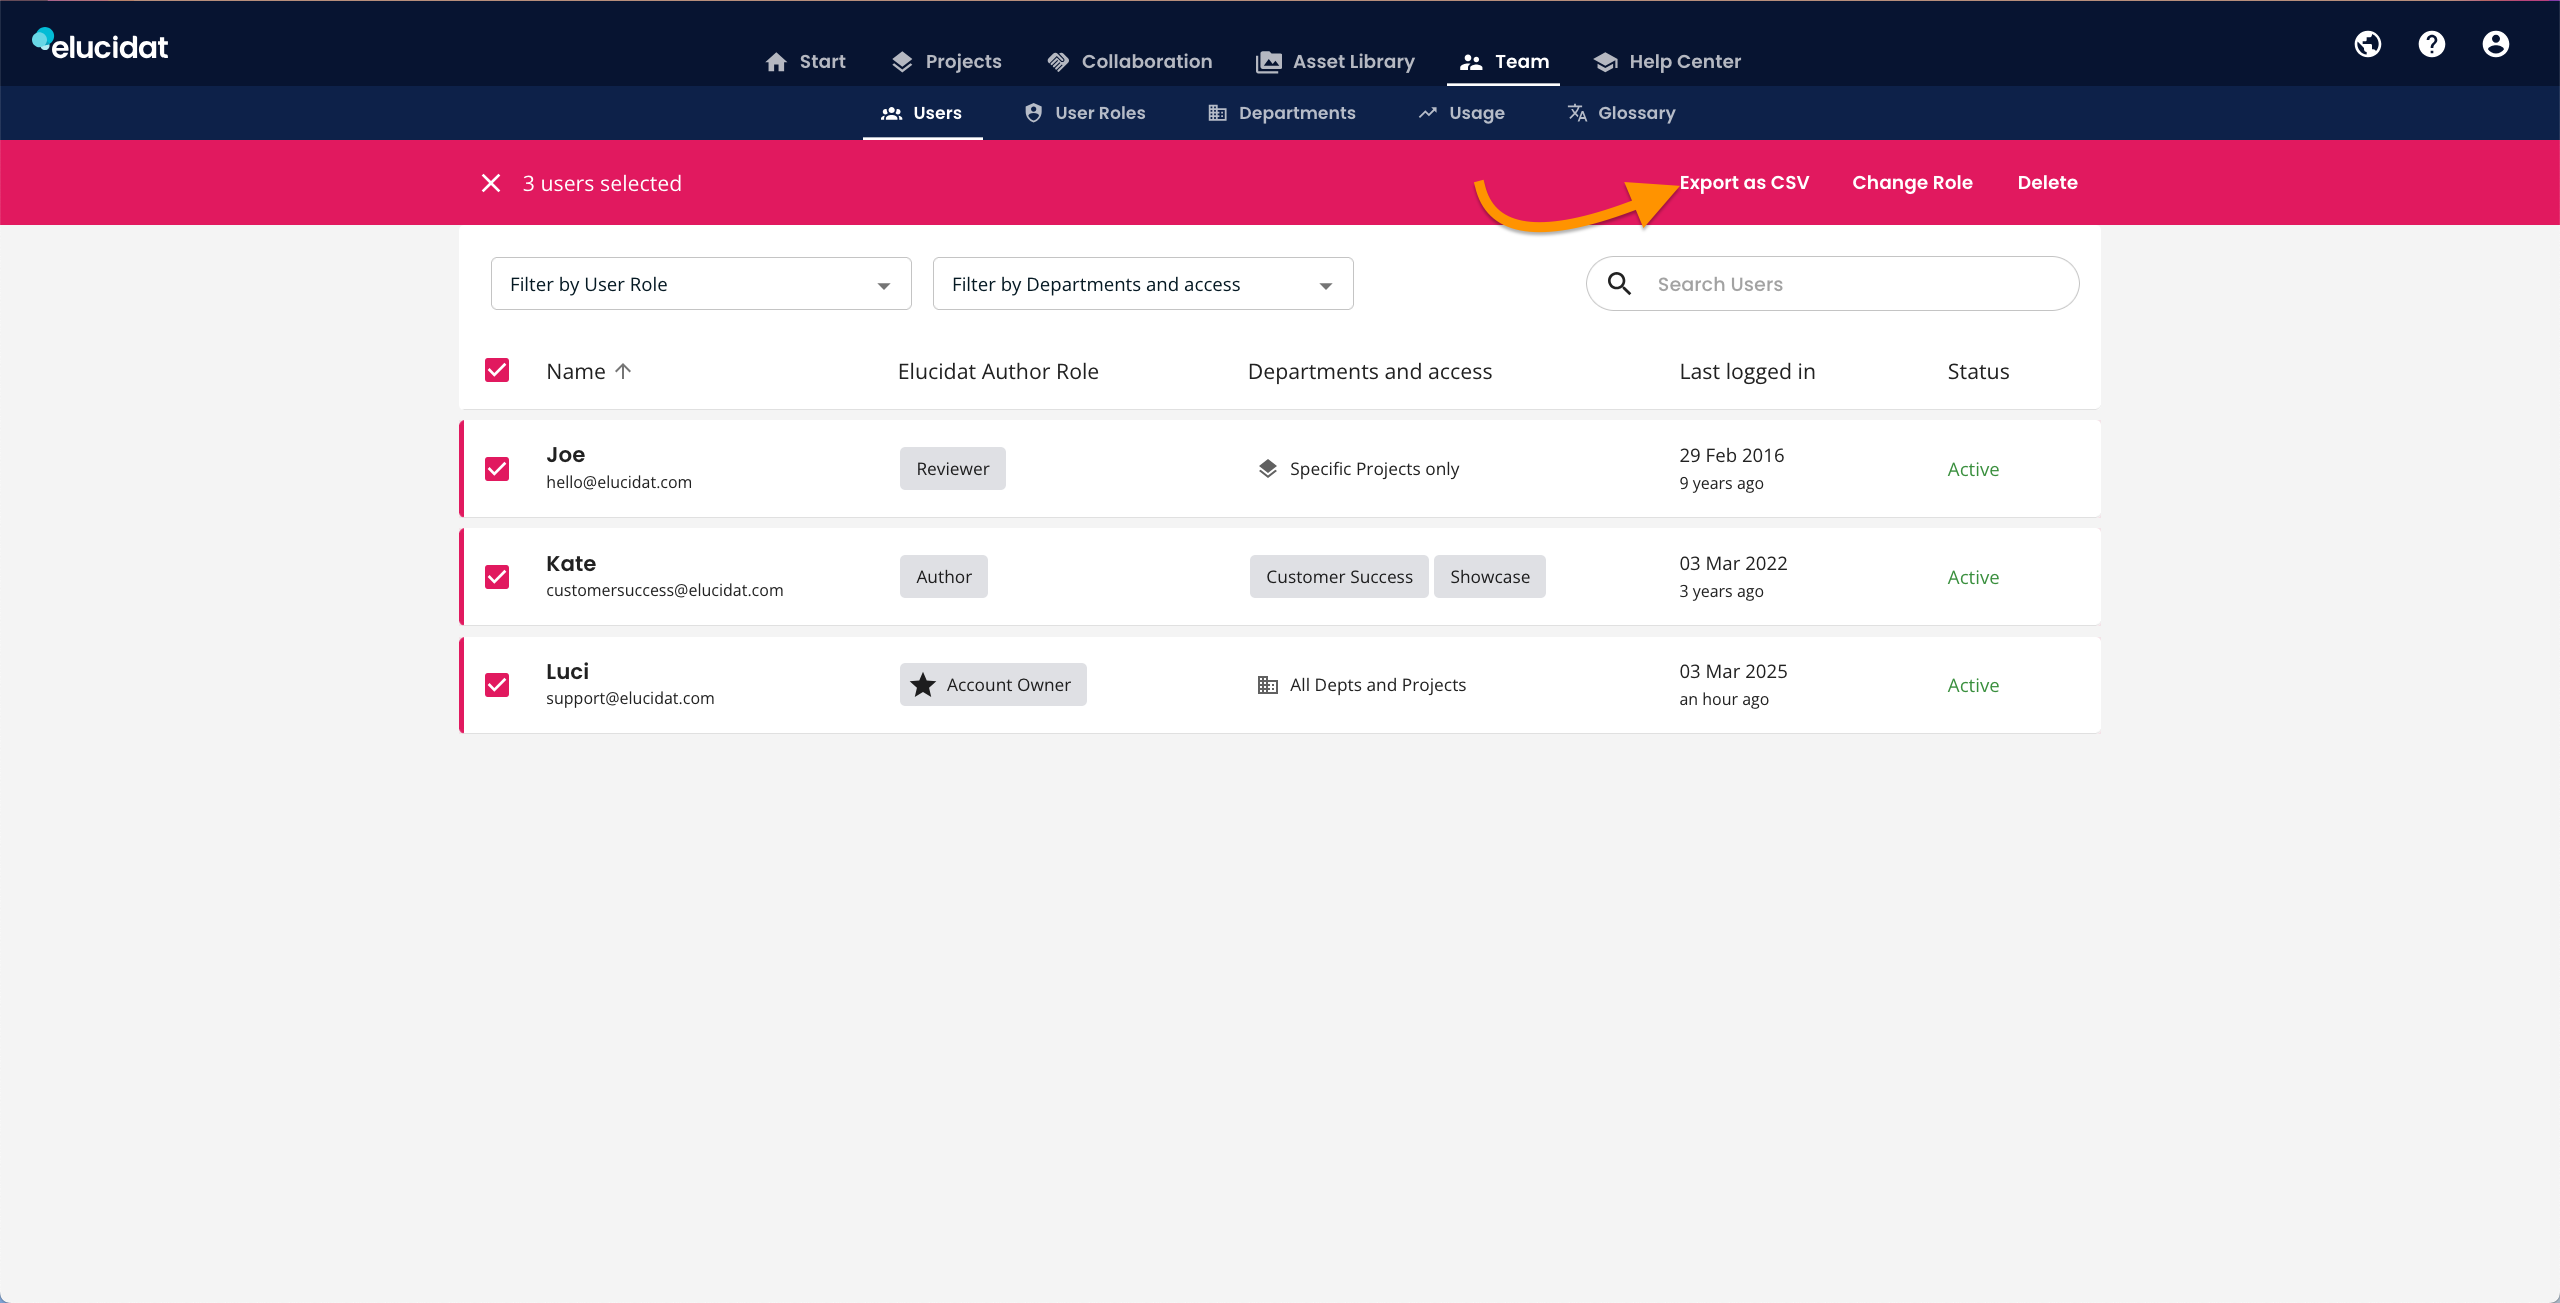Select the Users sub-tab

922,113
